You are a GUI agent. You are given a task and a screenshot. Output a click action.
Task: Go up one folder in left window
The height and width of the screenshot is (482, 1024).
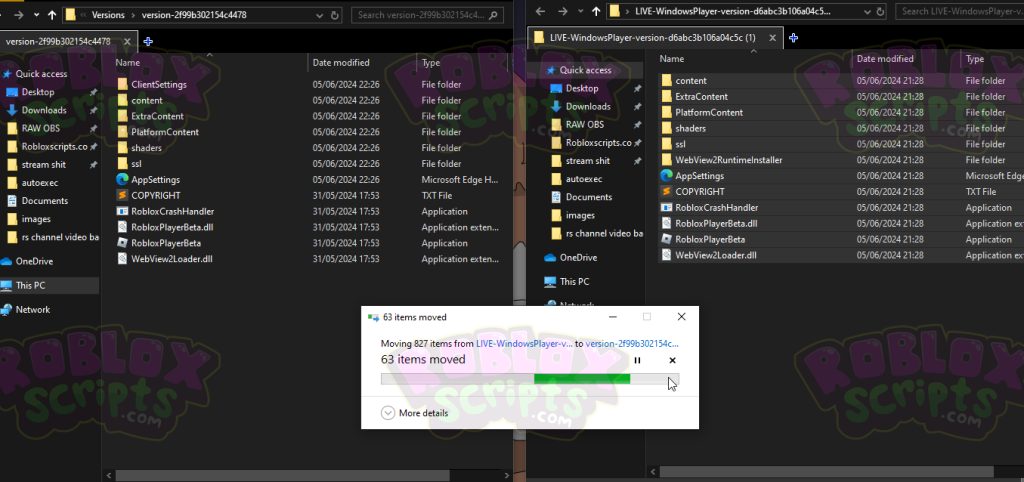click(52, 15)
